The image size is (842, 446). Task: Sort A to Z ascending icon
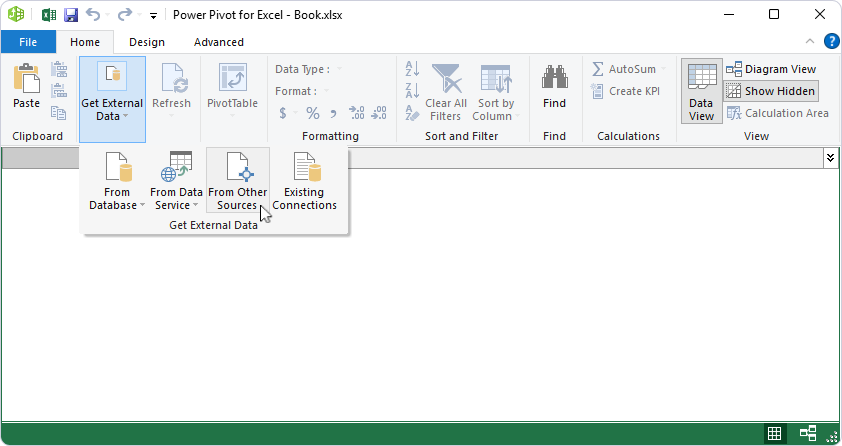click(x=412, y=69)
